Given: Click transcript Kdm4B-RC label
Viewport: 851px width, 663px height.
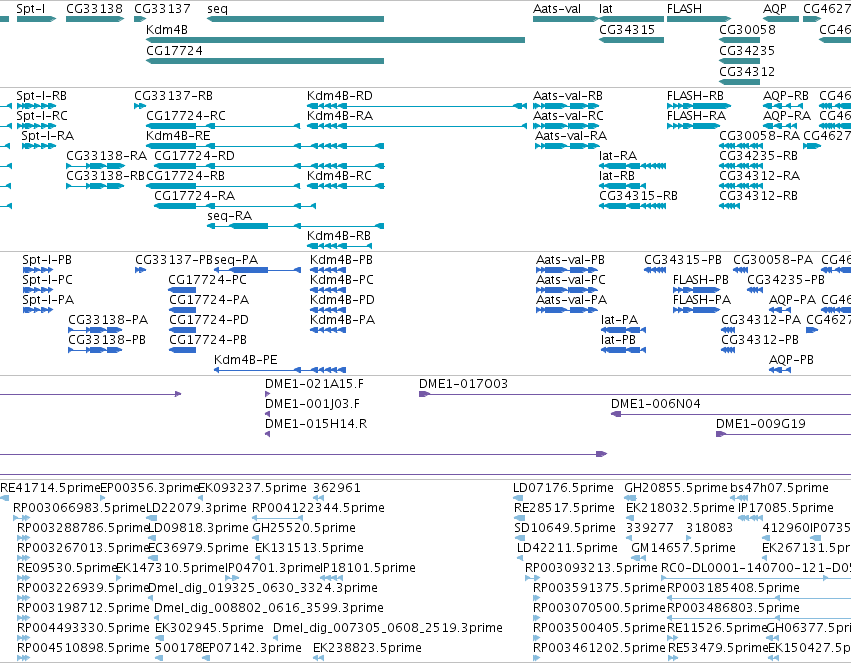Looking at the screenshot, I should (339, 176).
